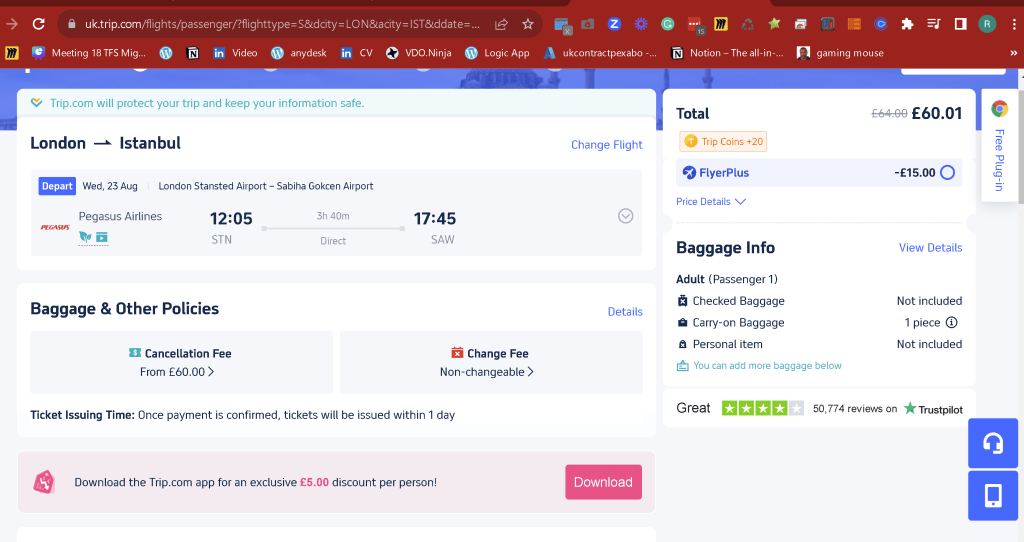Viewport: 1024px width, 542px height.
Task: Click the Pegasus Airlines logo
Action: 55,227
